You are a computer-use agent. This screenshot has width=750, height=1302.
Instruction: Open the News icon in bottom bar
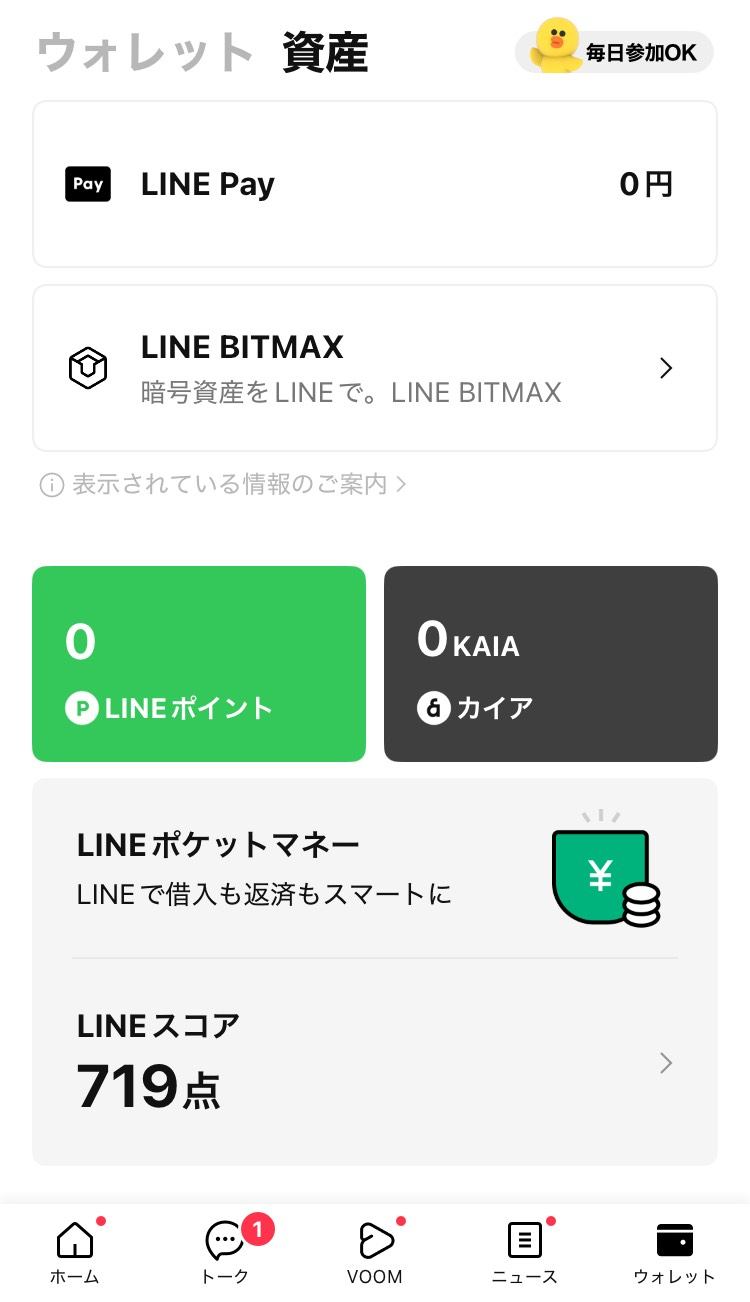[x=524, y=1241]
